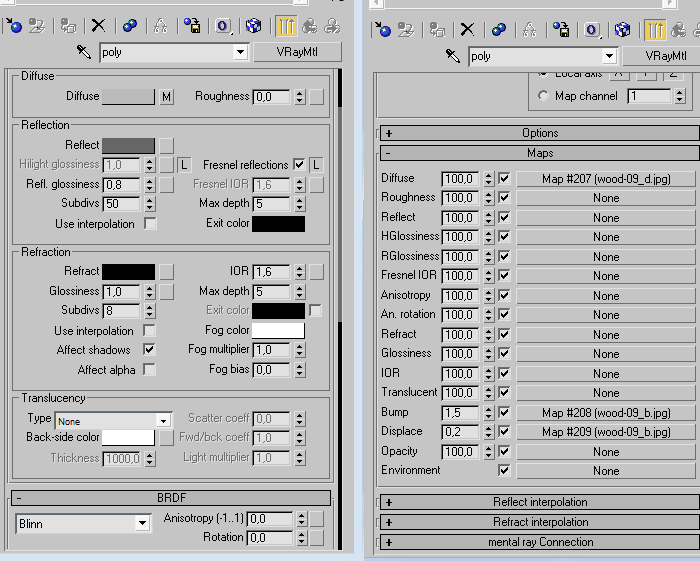Image resolution: width=700 pixels, height=561 pixels.
Task: Click Get Material icon in left panel
Action: [14, 26]
